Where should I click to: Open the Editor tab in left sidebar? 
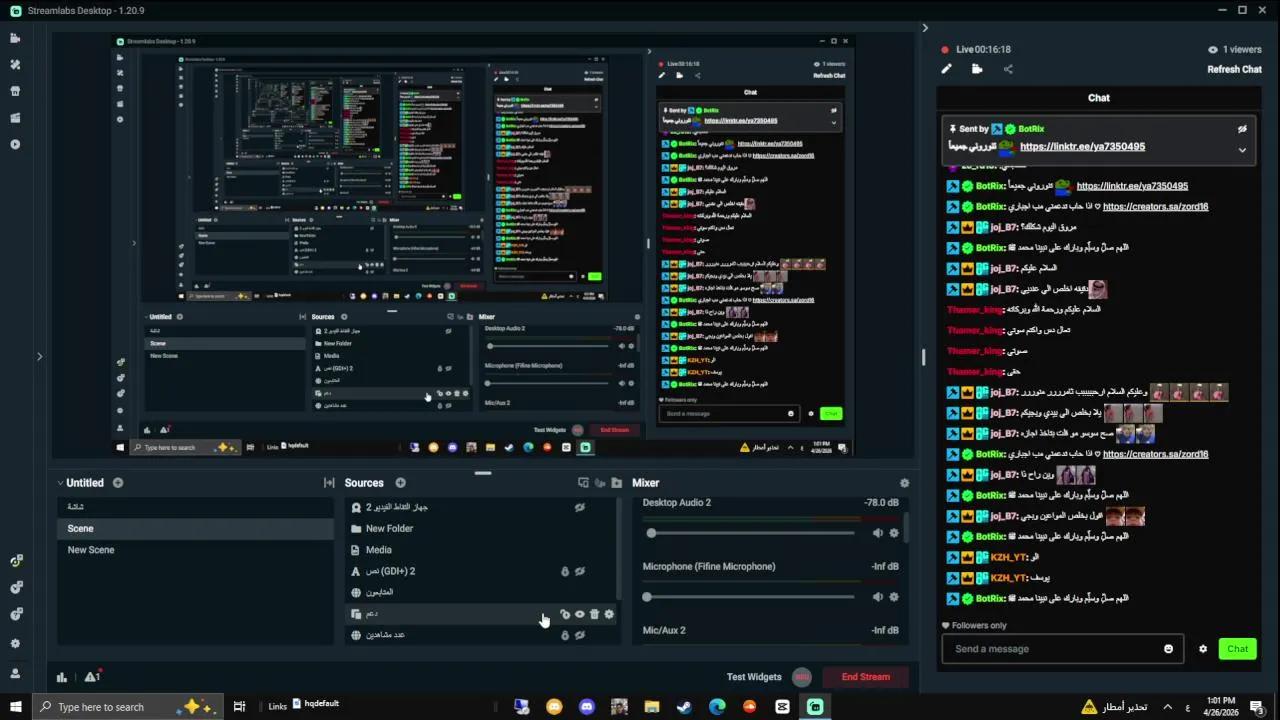(15, 38)
